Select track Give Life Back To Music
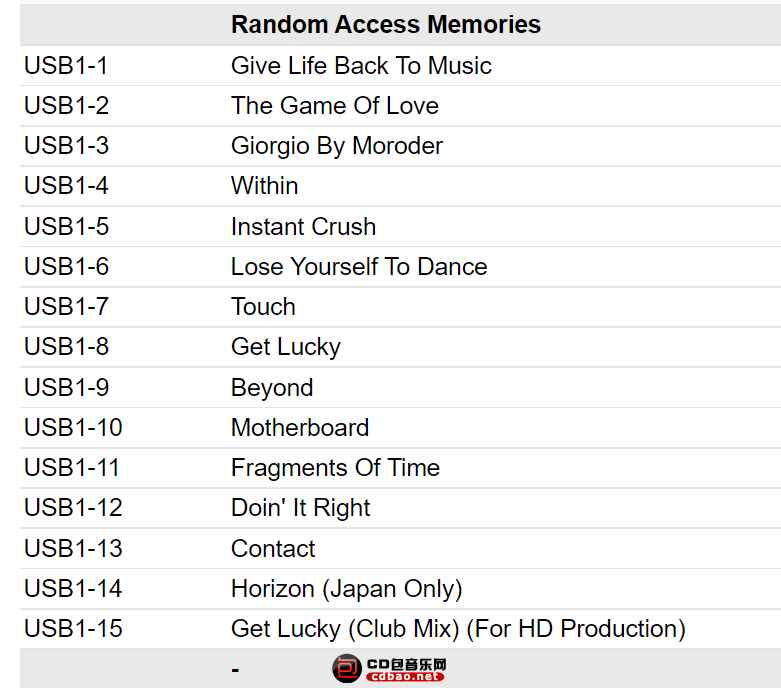781x688 pixels. click(x=361, y=66)
